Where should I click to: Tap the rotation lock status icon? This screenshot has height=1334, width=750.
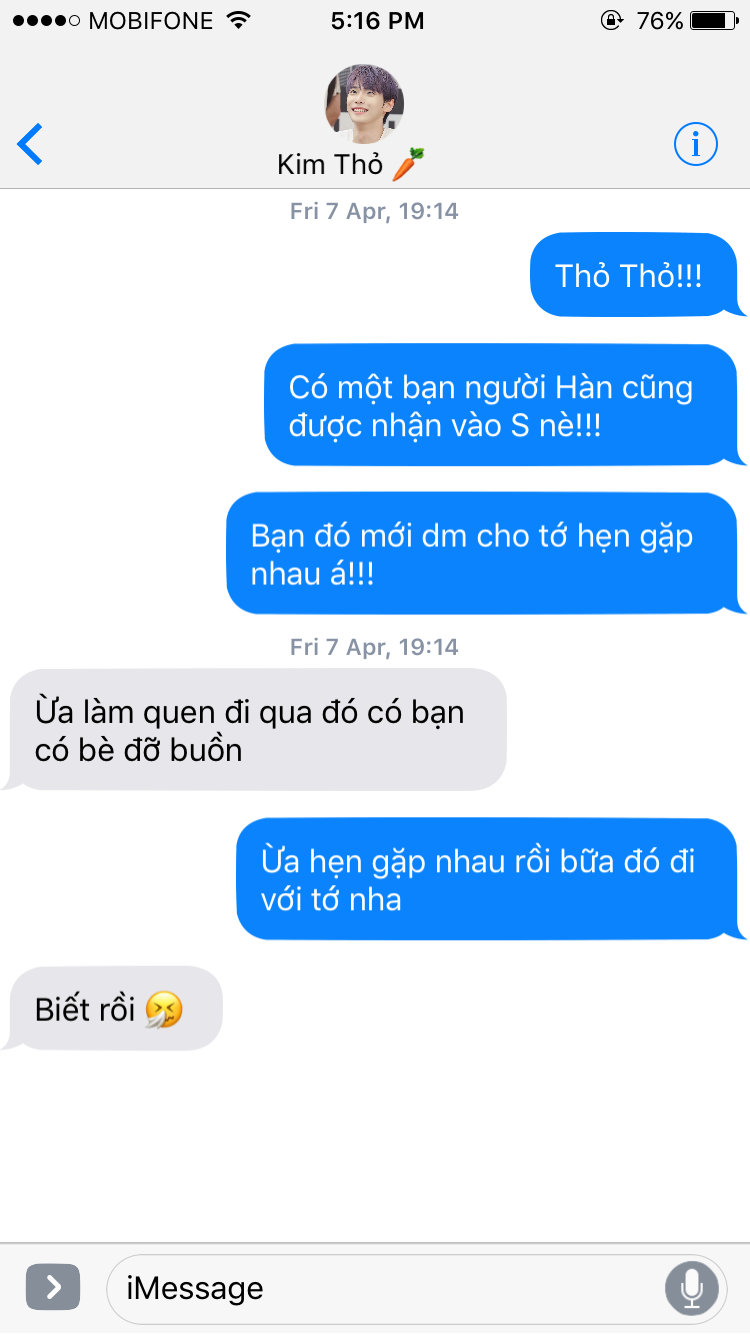[610, 20]
